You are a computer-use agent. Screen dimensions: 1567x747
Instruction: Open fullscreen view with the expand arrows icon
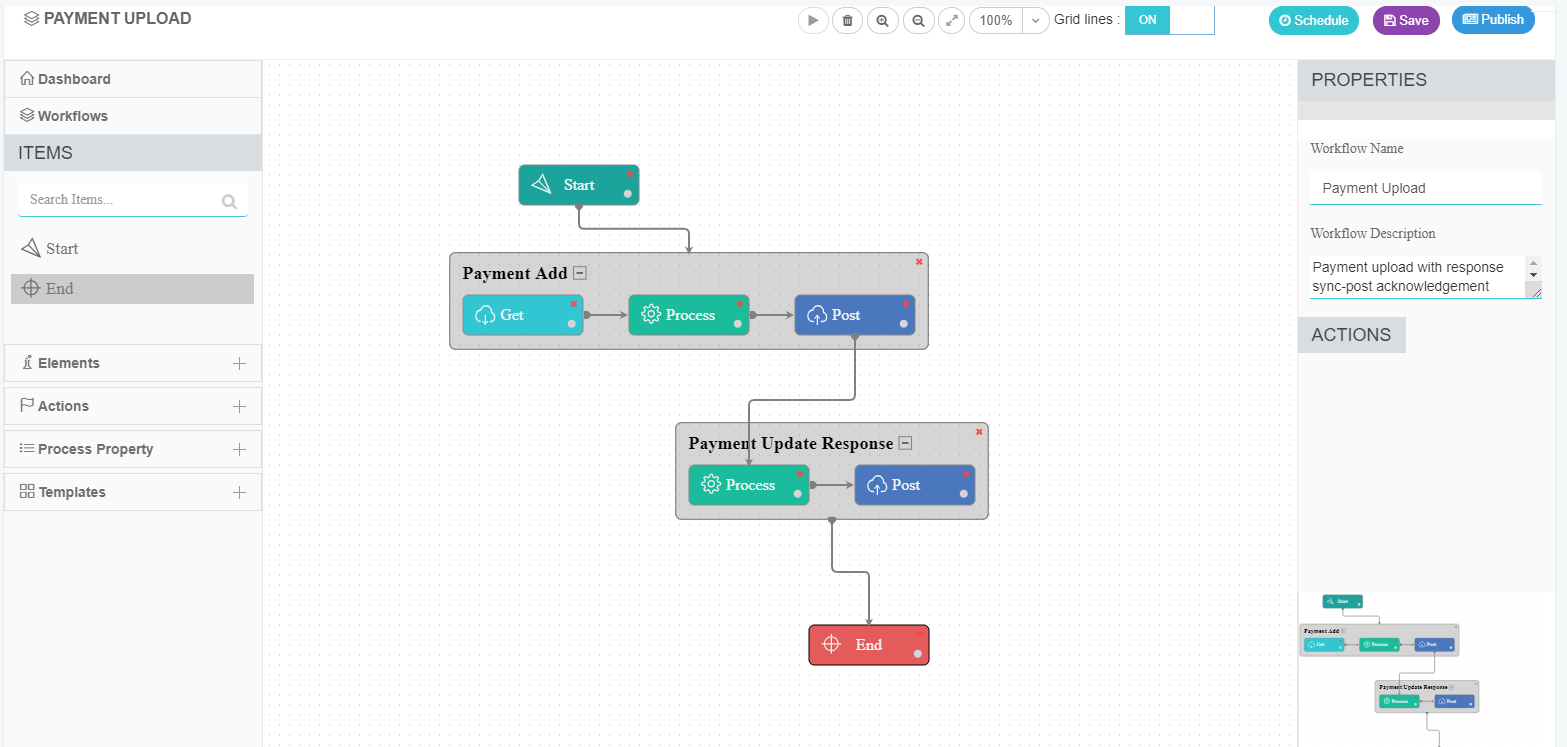951,20
